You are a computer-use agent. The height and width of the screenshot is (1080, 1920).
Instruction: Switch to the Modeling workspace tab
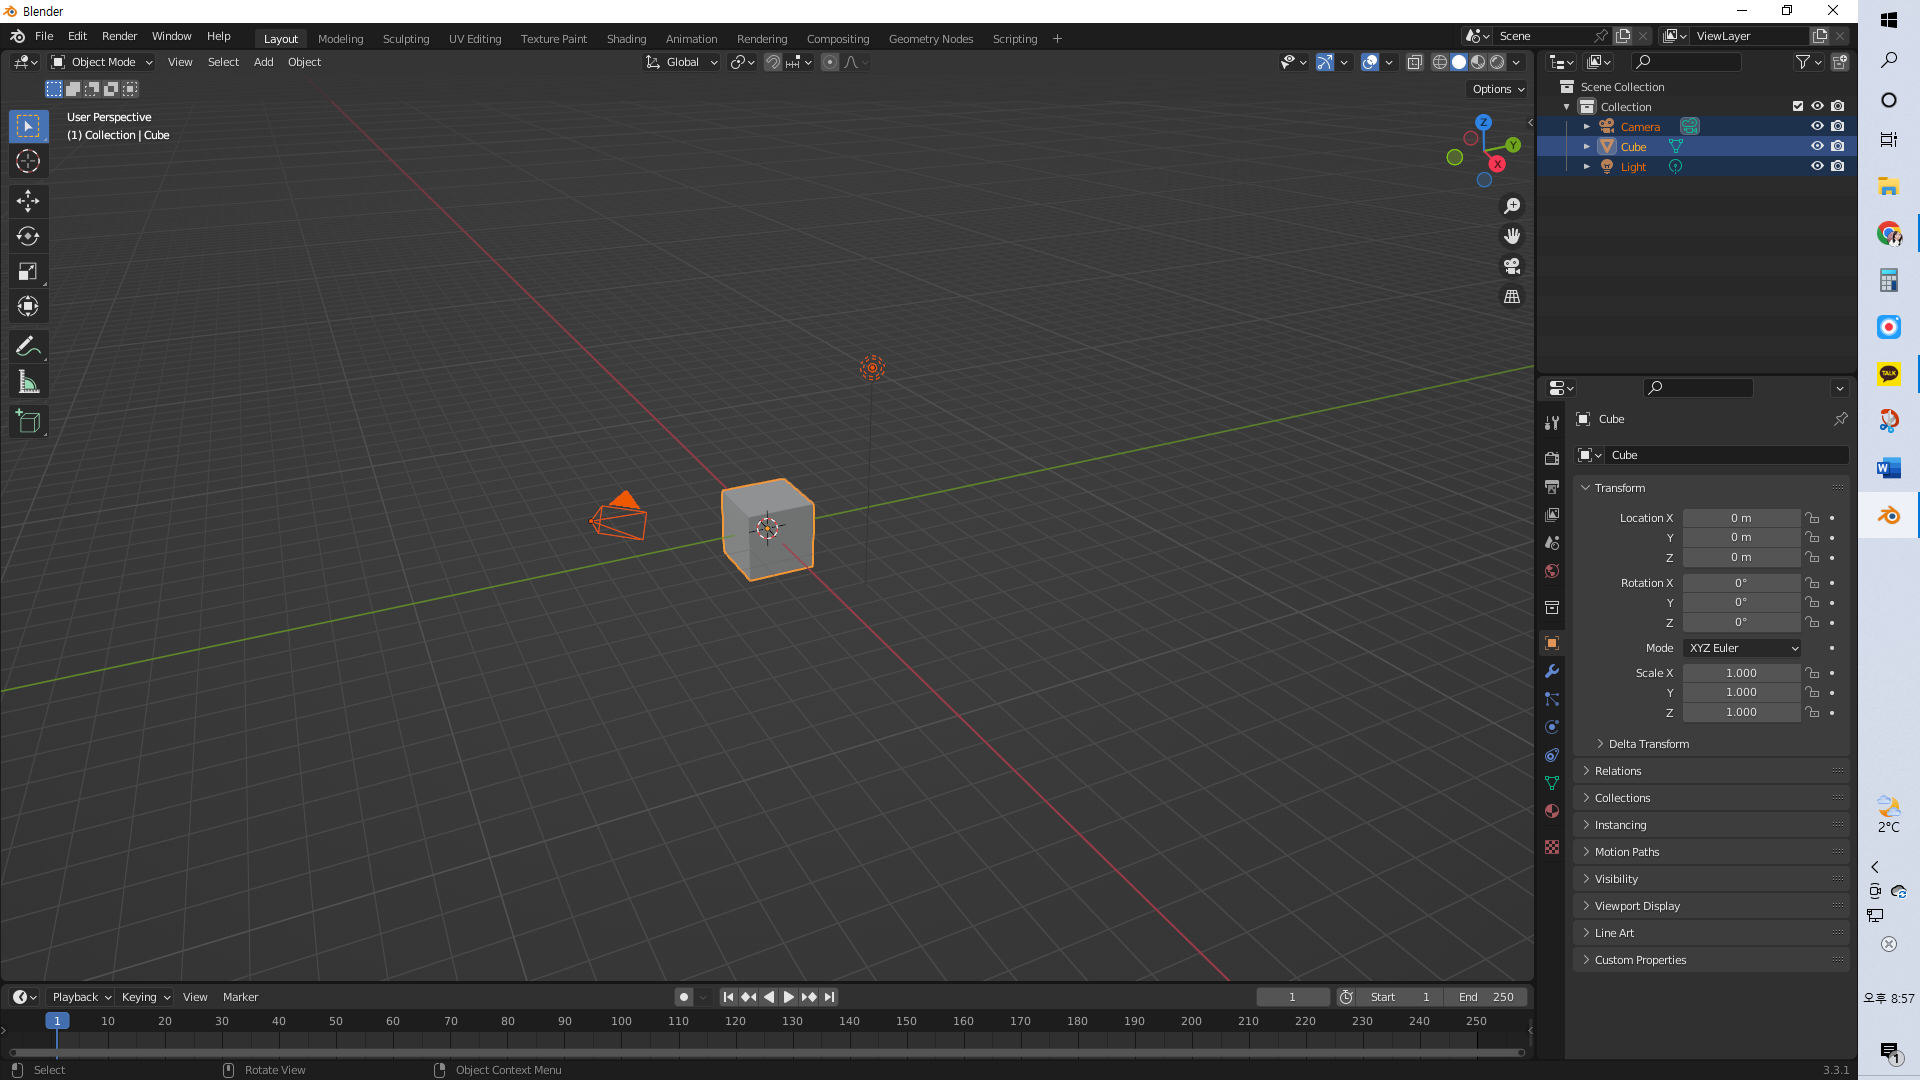coord(340,39)
